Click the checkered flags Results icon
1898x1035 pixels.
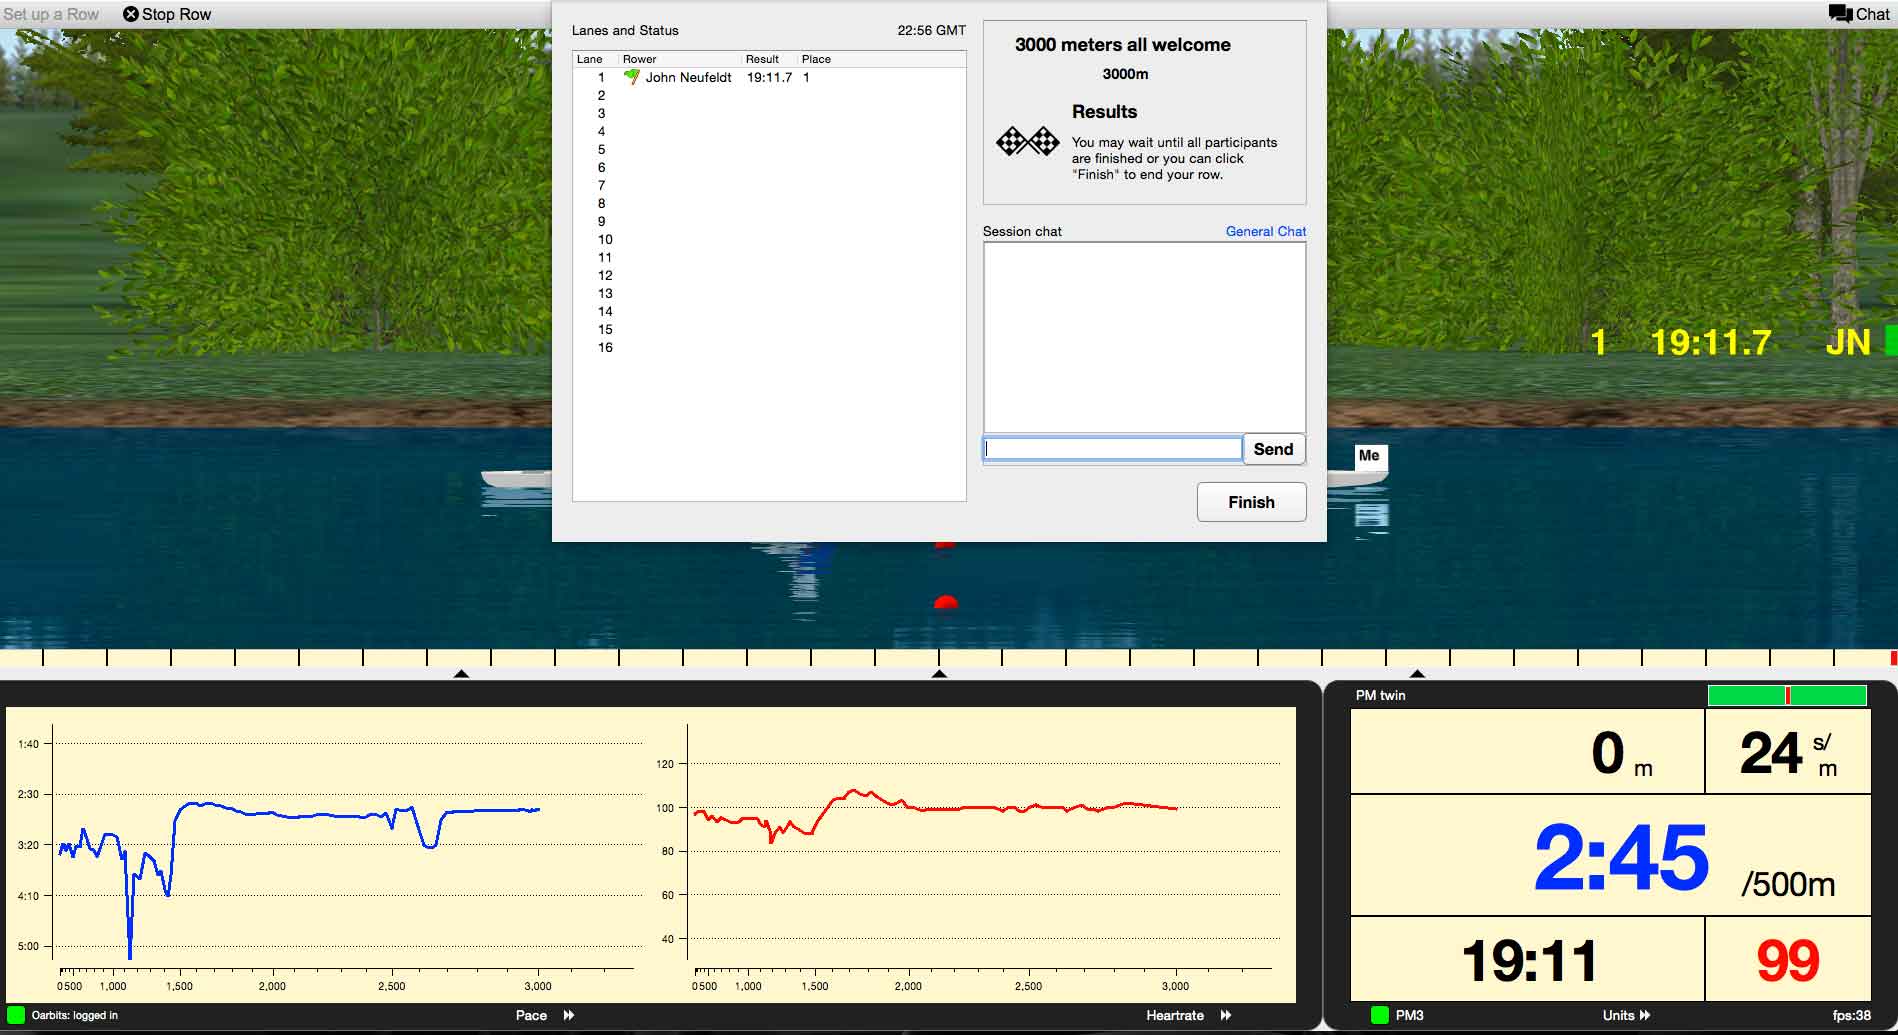pos(1028,141)
